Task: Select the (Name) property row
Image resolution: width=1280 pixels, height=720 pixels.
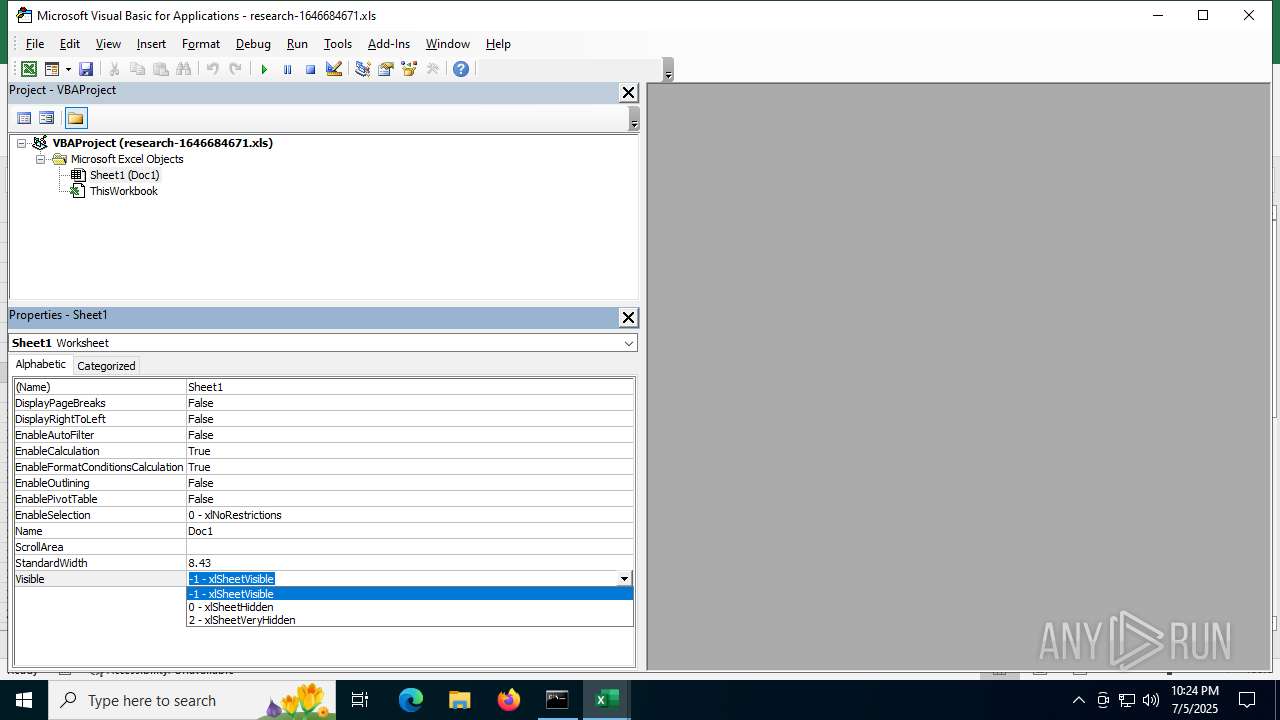Action: tap(324, 387)
